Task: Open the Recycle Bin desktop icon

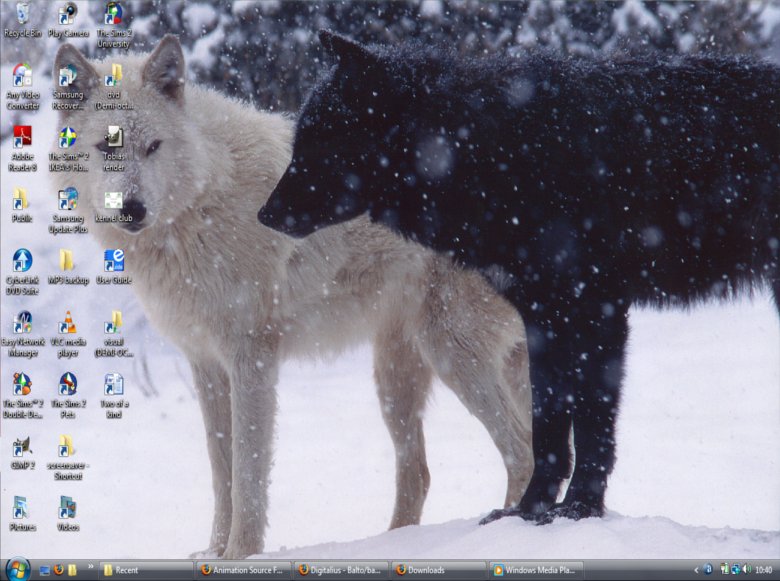Action: [22, 20]
